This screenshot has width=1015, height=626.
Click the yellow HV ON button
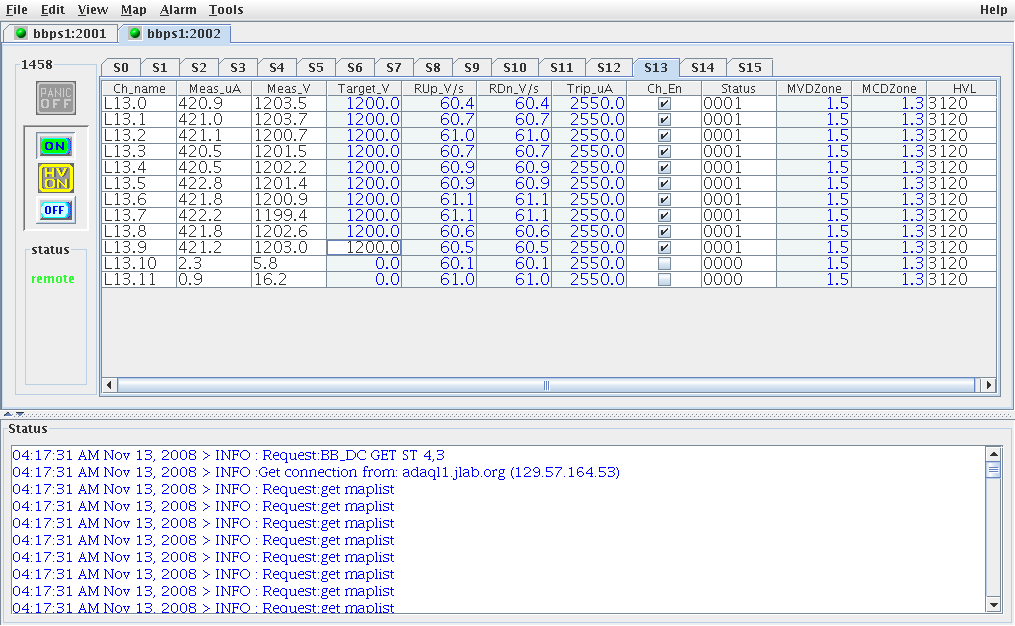tap(56, 178)
